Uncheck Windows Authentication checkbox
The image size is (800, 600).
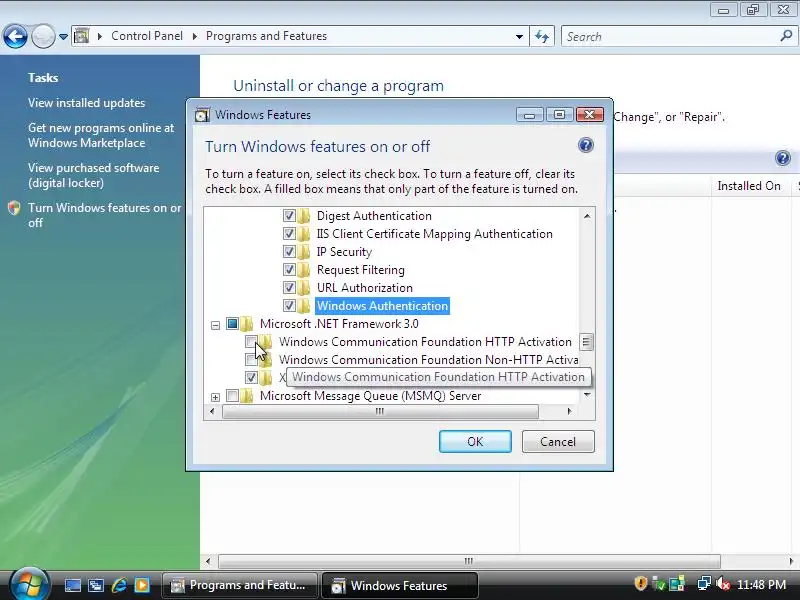point(289,306)
